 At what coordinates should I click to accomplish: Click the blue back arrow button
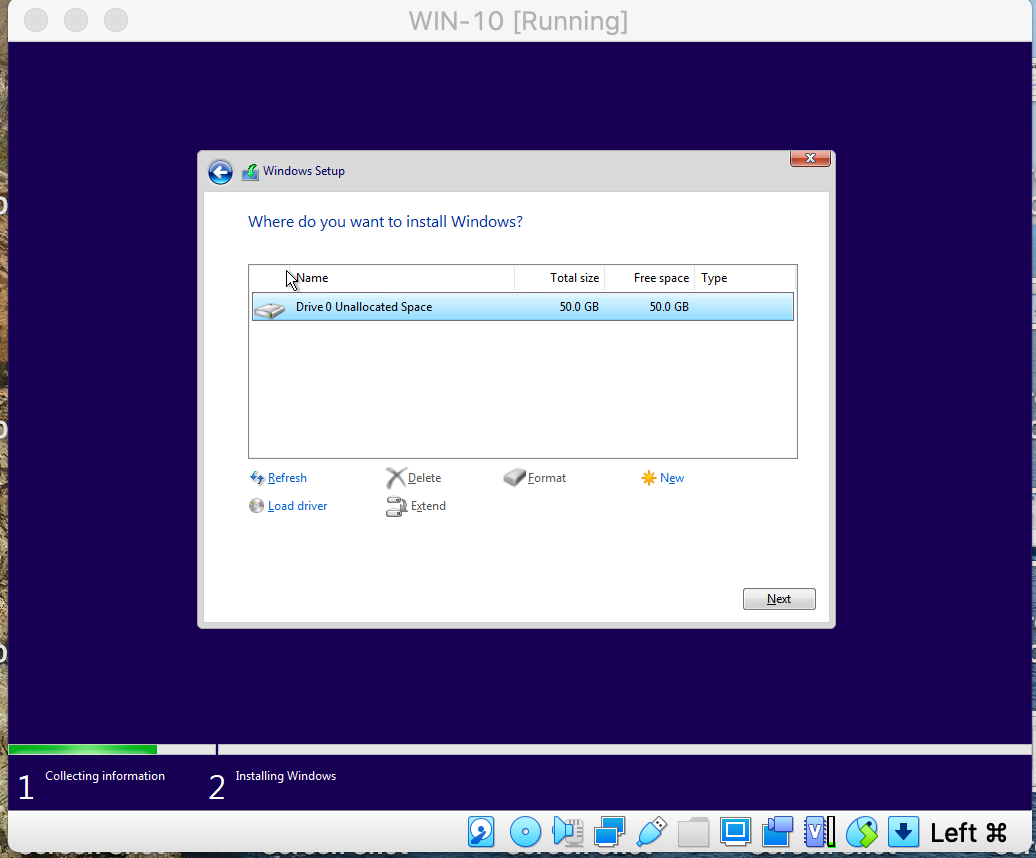[220, 172]
